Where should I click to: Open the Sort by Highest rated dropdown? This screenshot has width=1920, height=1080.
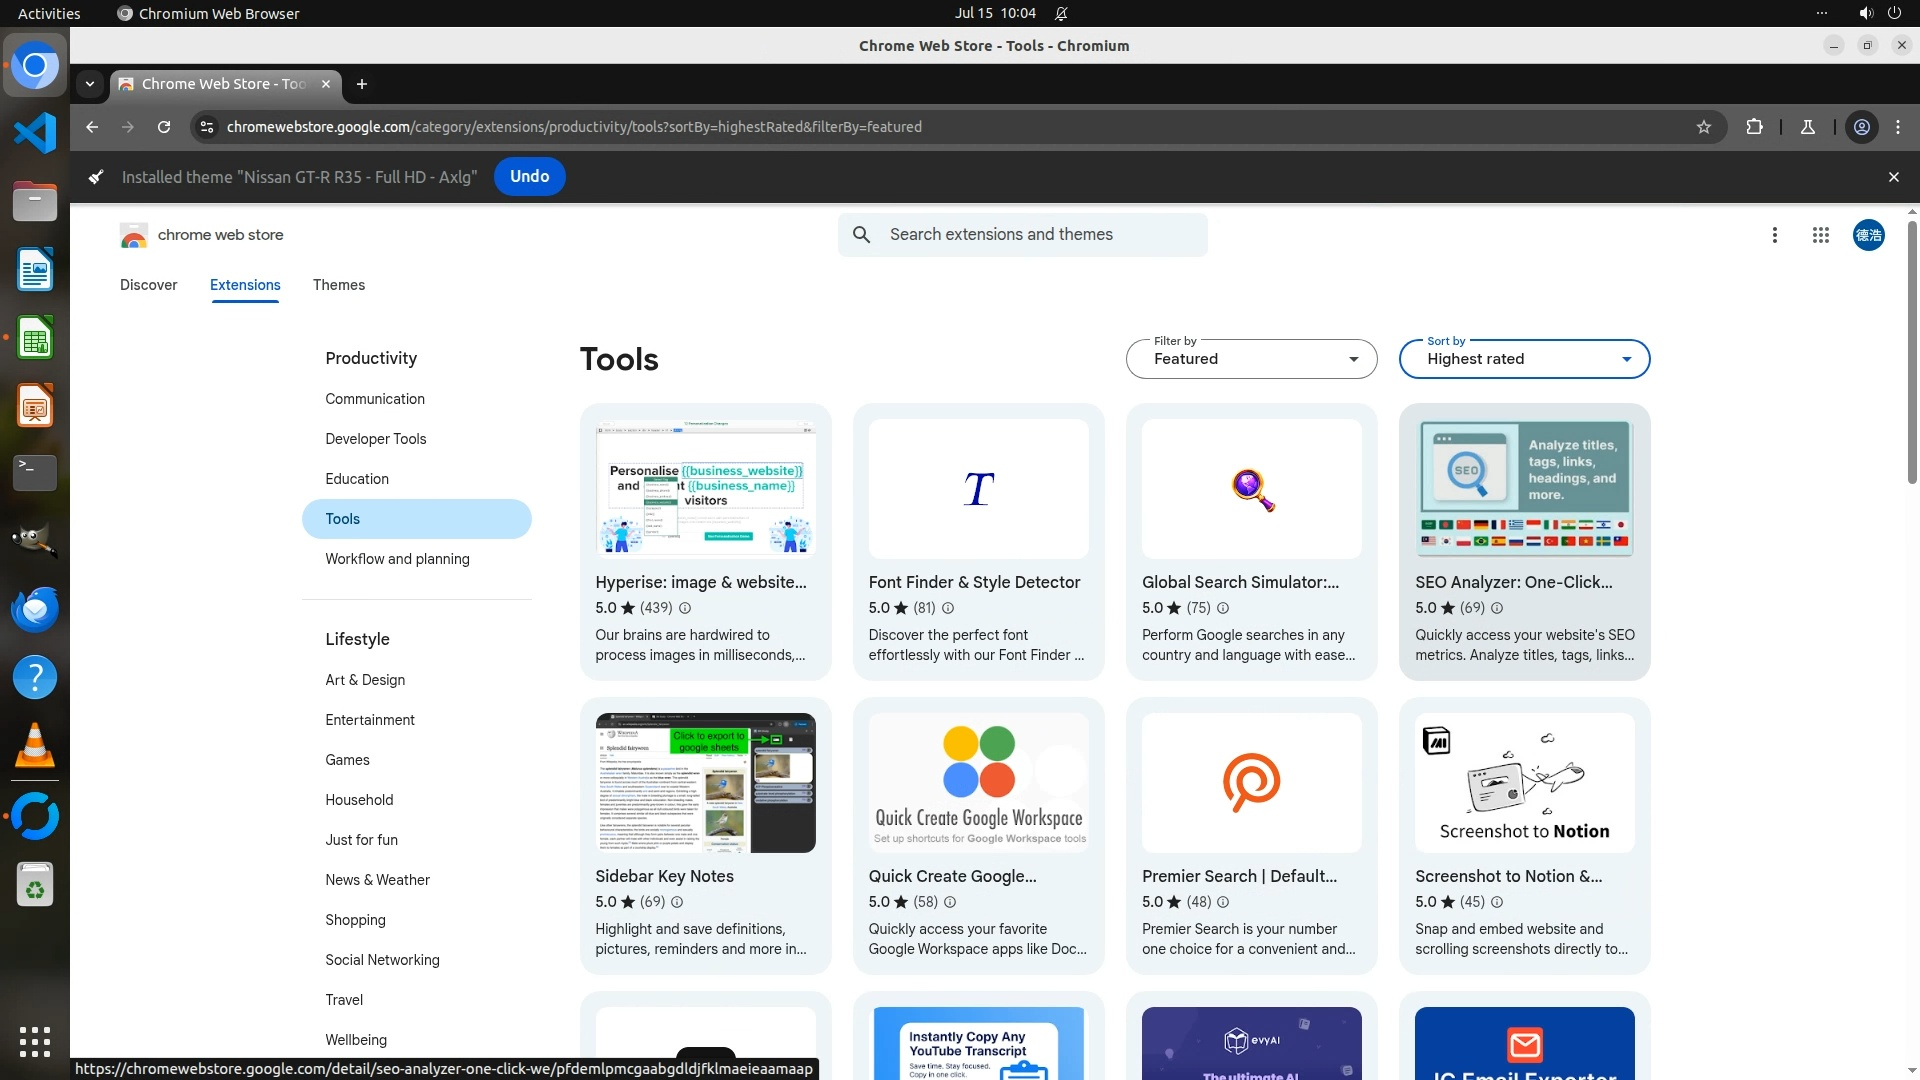(x=1524, y=359)
